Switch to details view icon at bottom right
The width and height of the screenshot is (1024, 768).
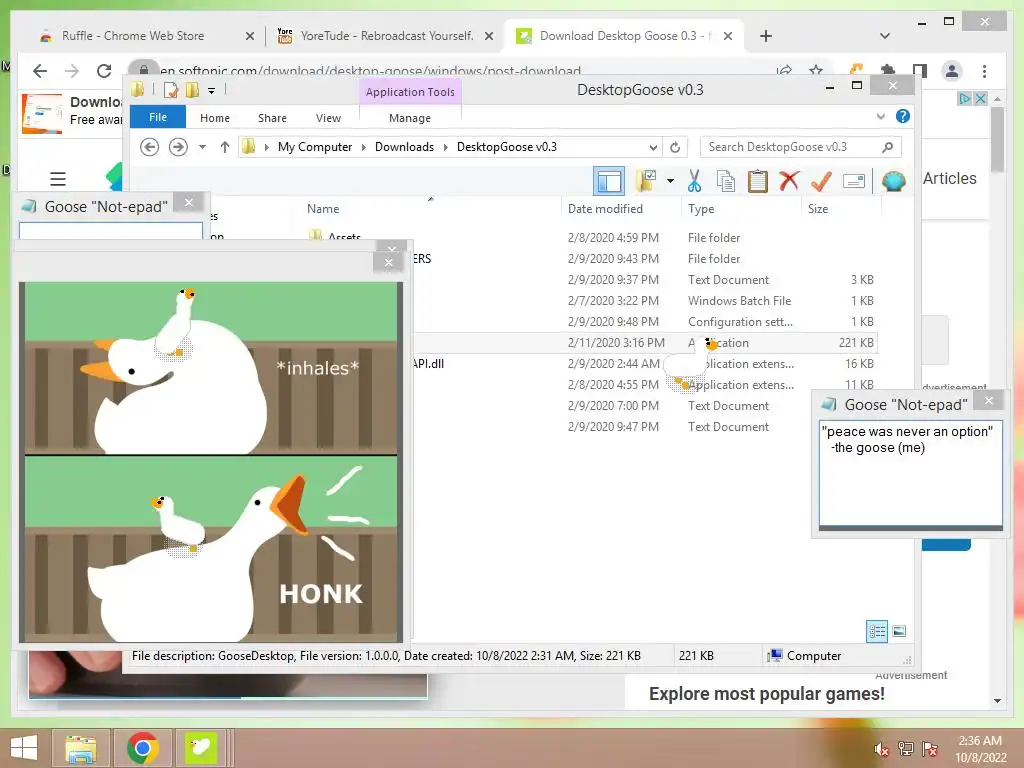click(x=877, y=631)
